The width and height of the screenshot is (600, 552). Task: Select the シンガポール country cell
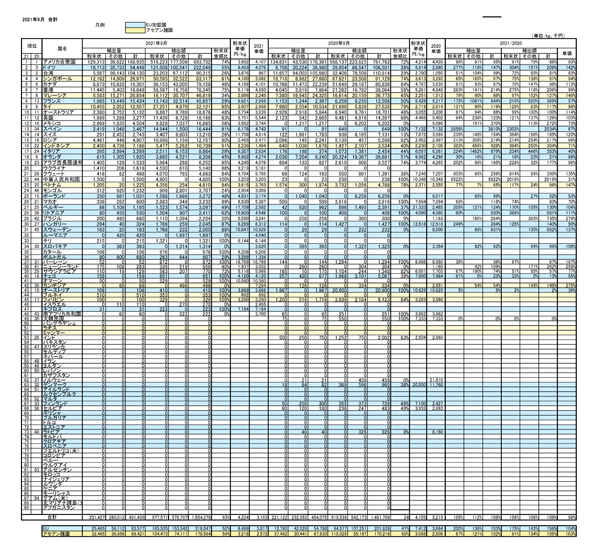coord(62,78)
